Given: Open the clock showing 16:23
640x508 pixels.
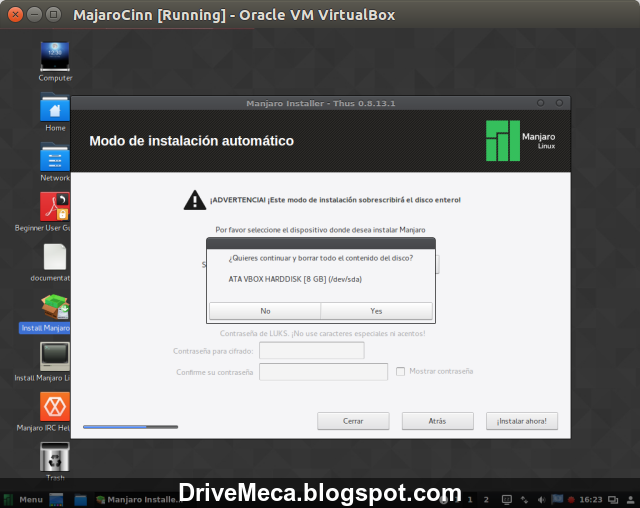Looking at the screenshot, I should click(x=591, y=499).
